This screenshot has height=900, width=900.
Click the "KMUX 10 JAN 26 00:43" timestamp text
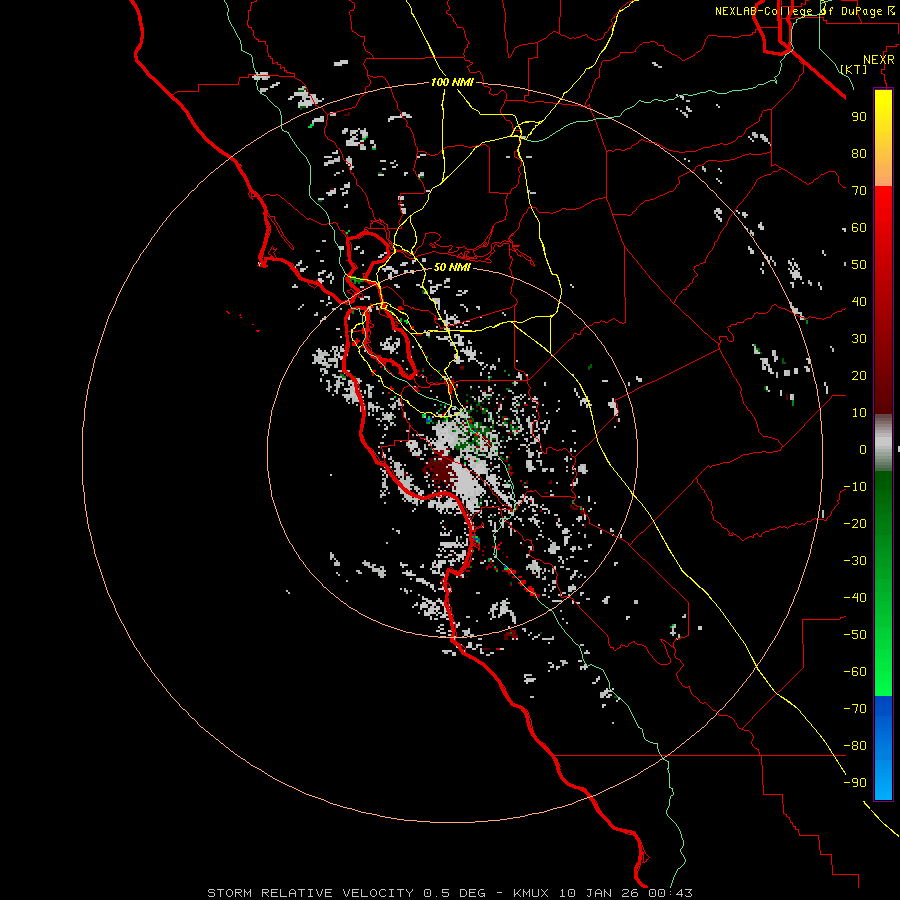pos(603,893)
